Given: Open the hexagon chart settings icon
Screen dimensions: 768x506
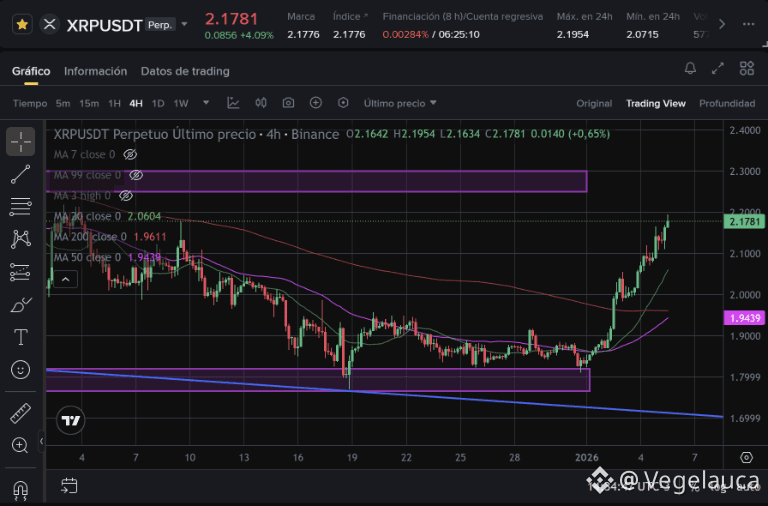Looking at the screenshot, I should (x=343, y=103).
